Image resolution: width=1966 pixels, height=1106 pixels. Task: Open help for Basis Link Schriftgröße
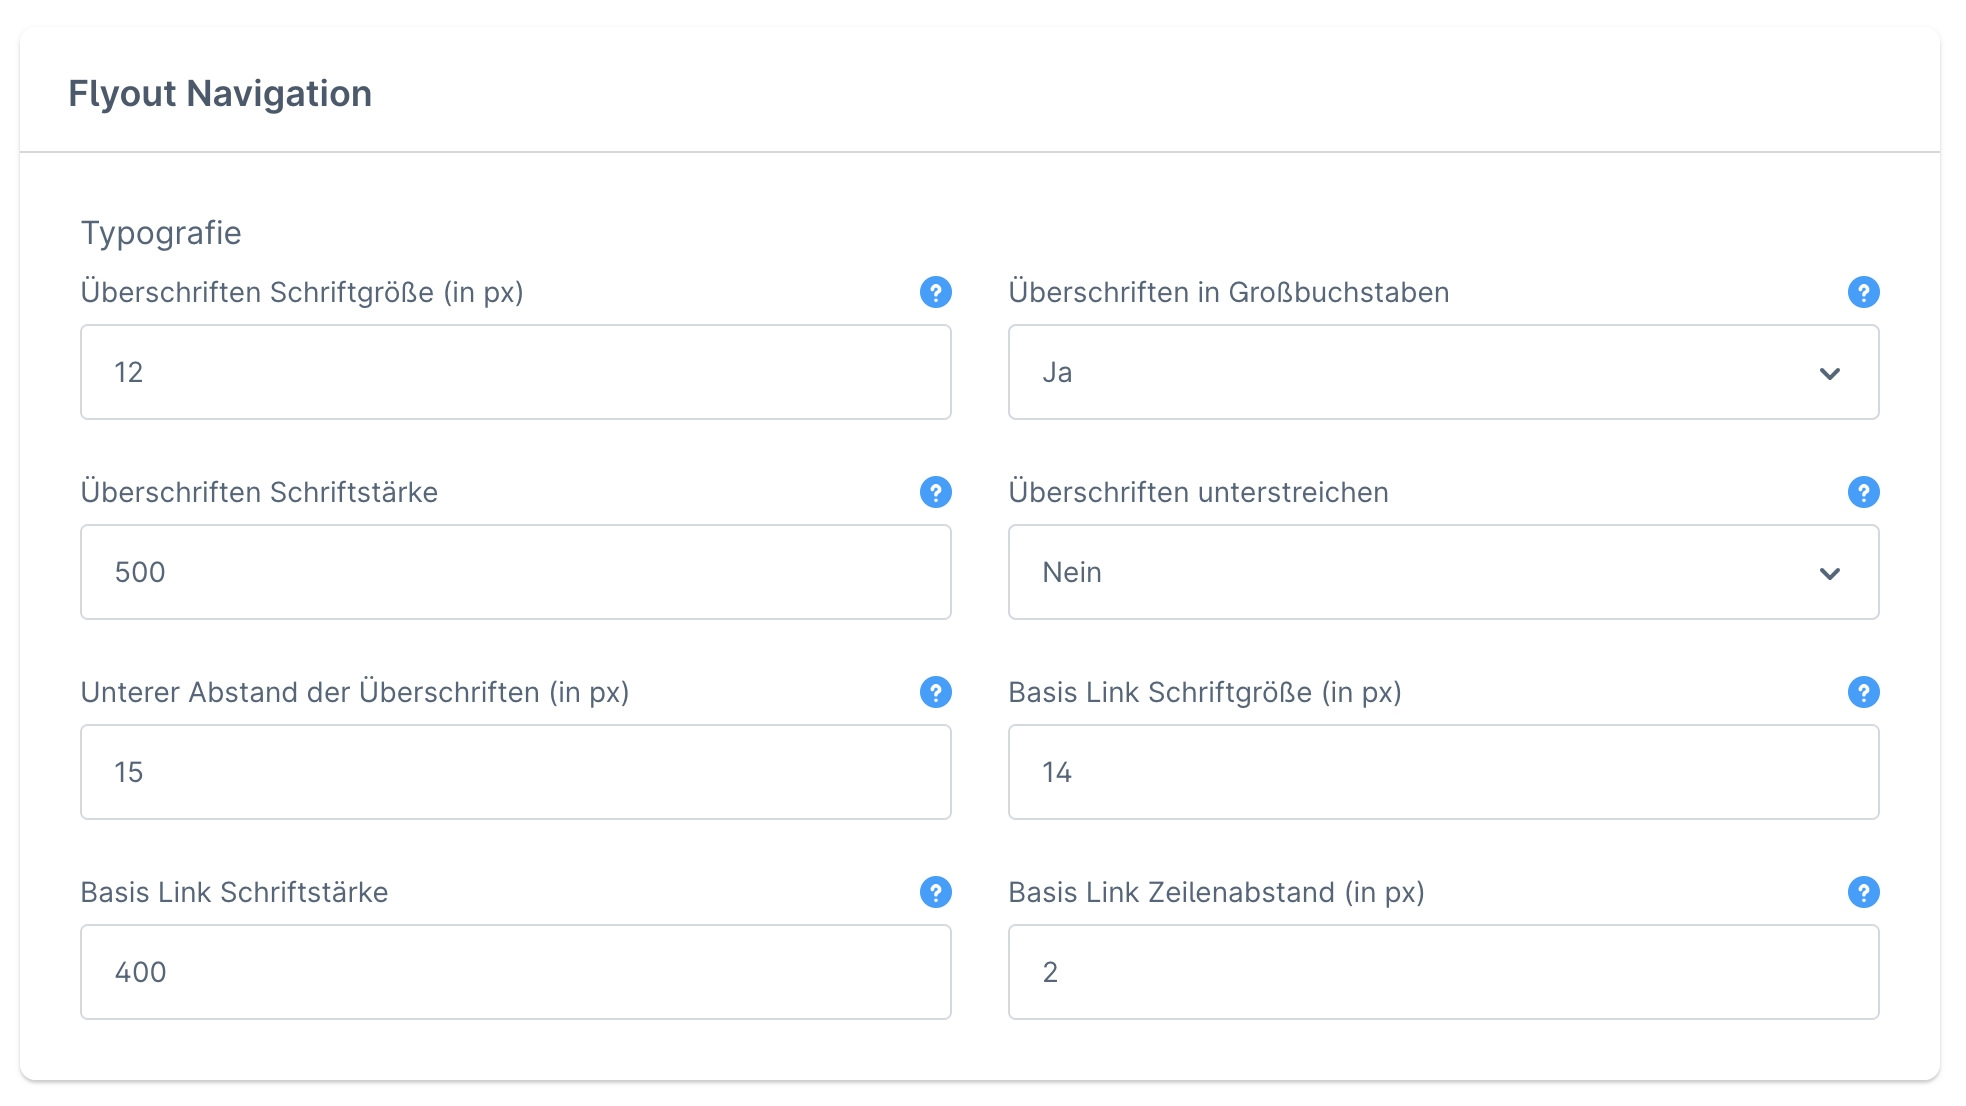(x=1863, y=692)
